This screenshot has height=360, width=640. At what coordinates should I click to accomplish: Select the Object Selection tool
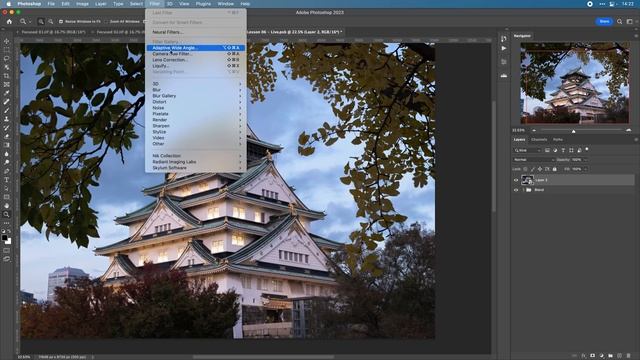[x=7, y=67]
